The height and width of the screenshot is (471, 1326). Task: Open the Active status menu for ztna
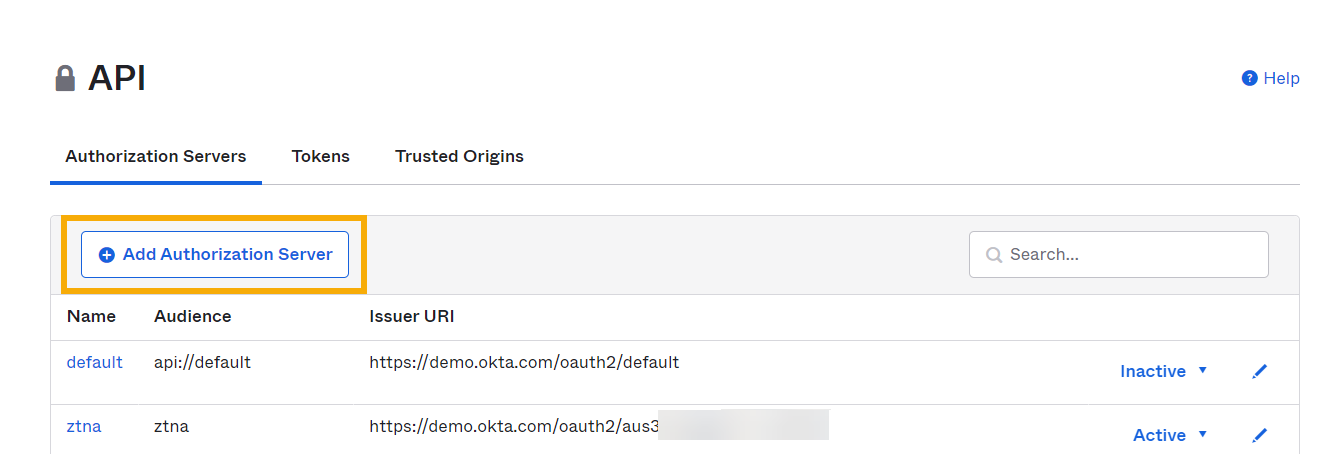click(1159, 435)
